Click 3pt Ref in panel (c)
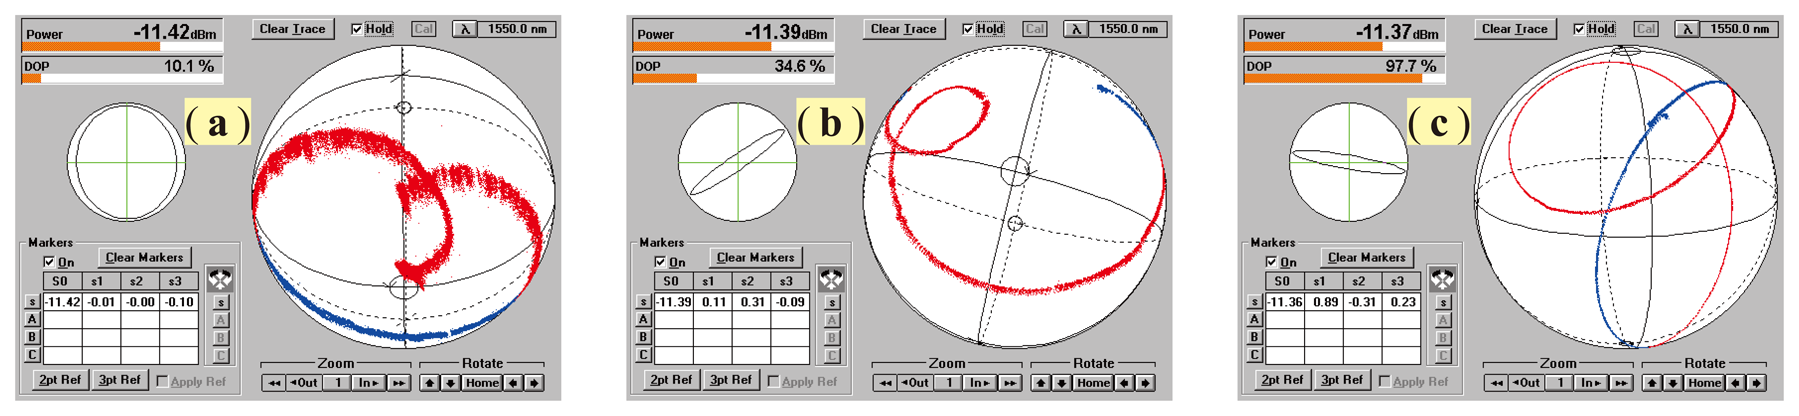1799x416 pixels. pos(1342,380)
